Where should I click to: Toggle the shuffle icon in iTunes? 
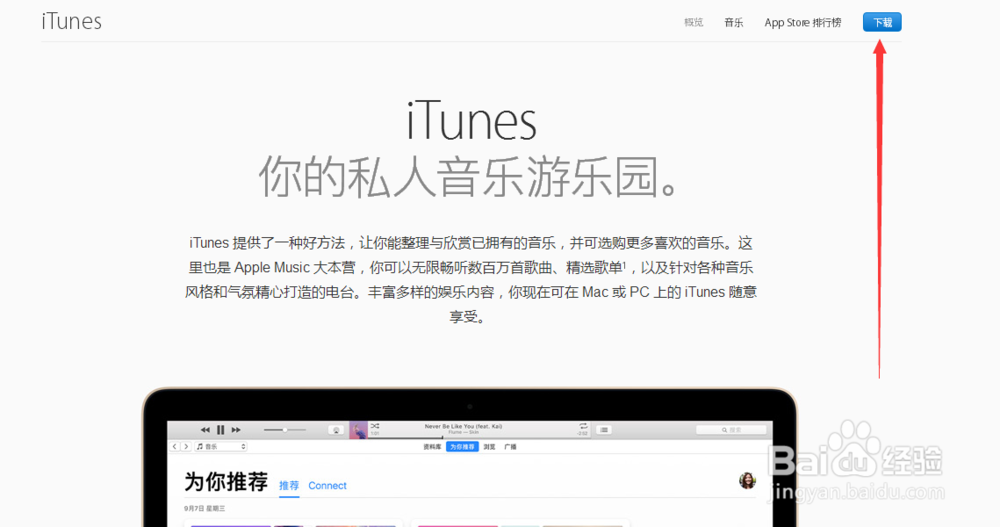click(x=375, y=426)
